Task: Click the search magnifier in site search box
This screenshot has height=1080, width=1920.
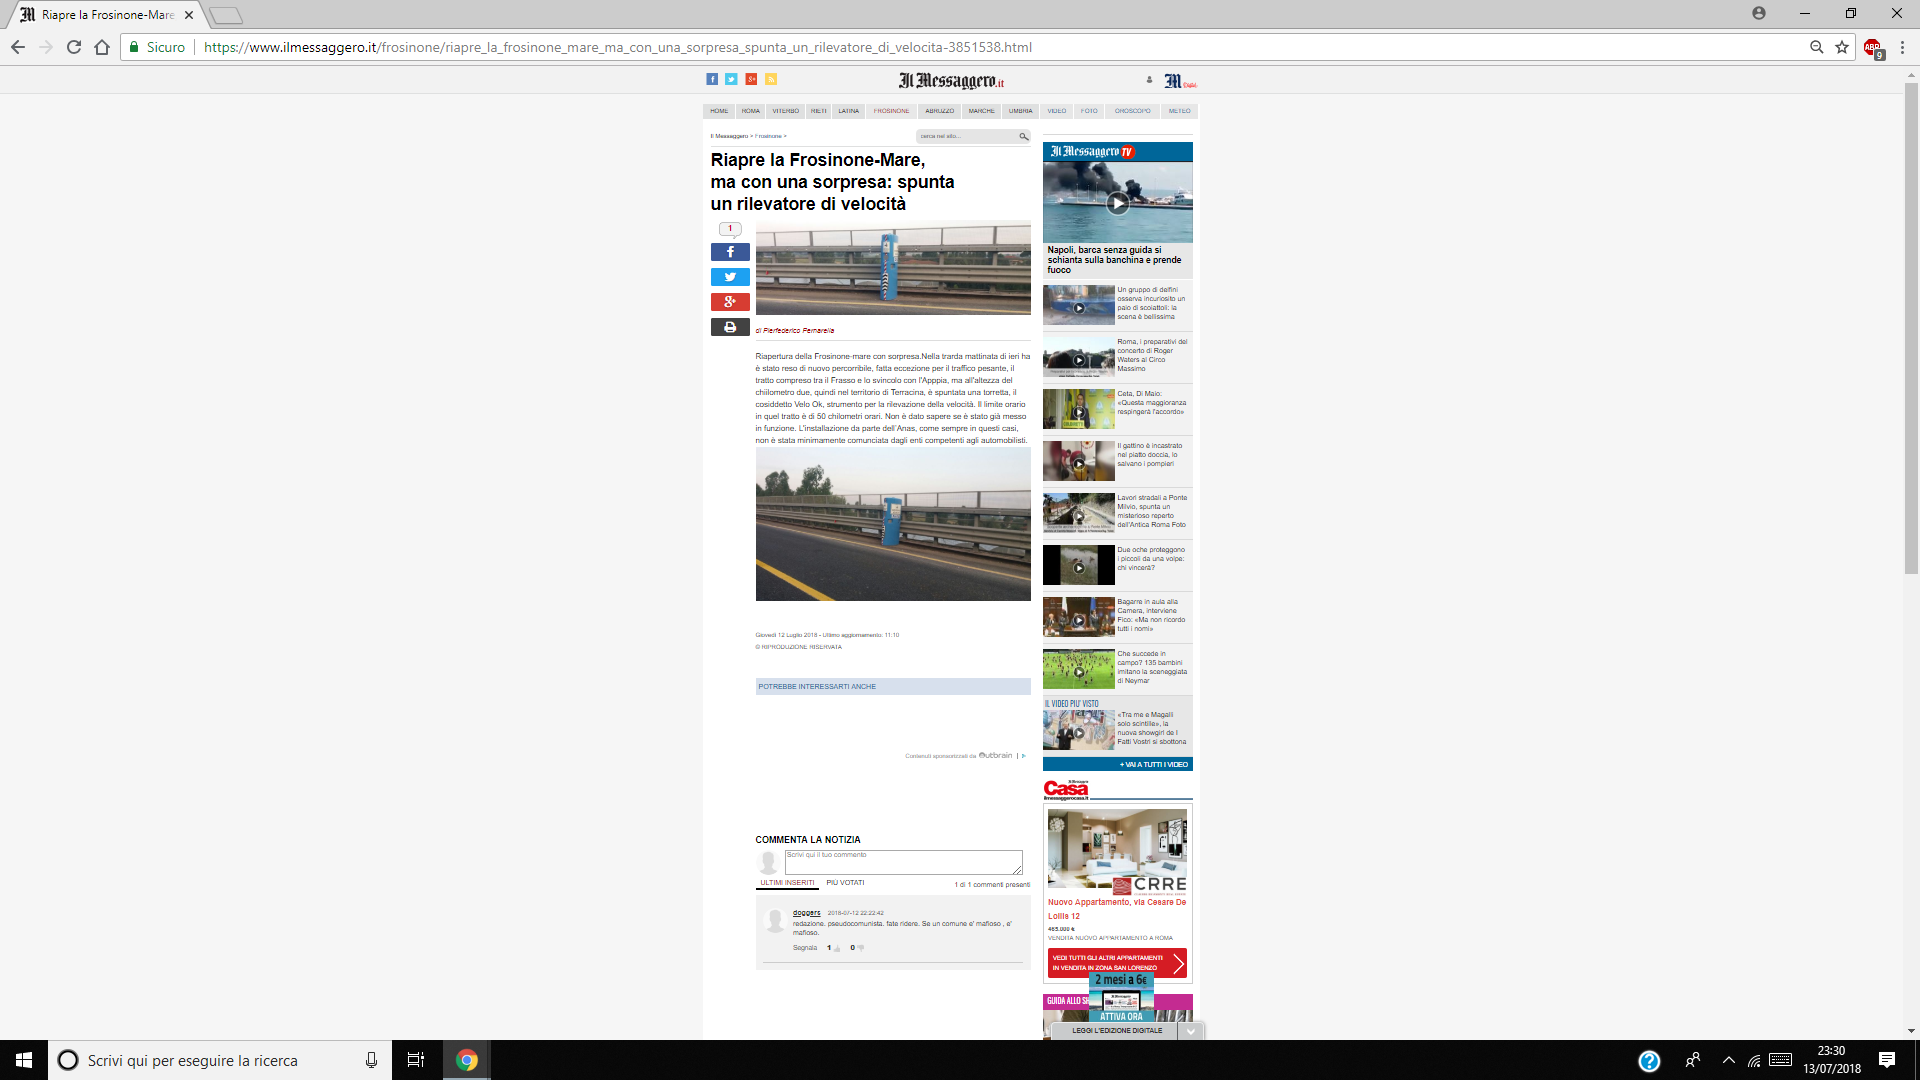Action: (x=1023, y=136)
